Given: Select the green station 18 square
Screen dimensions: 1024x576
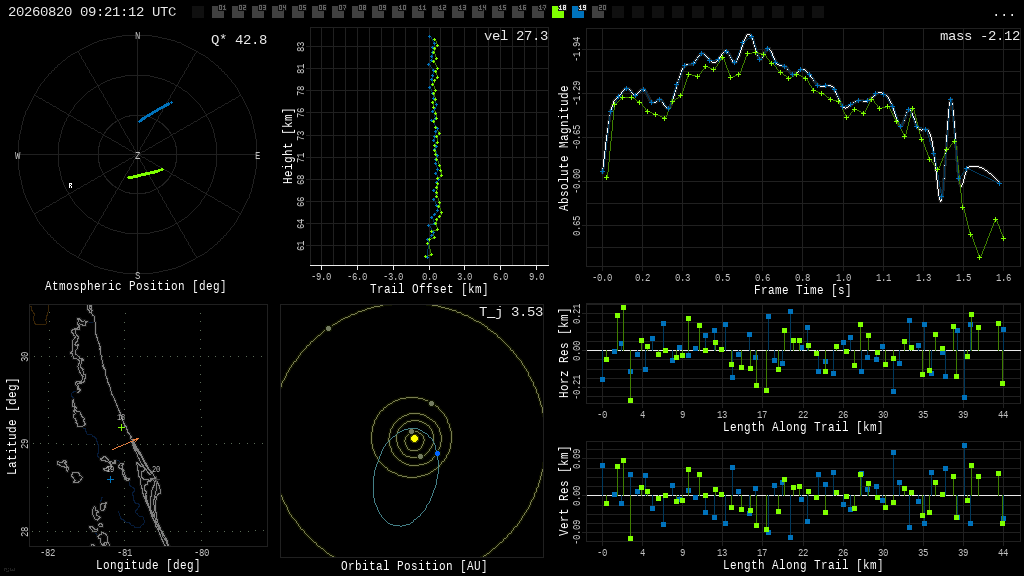Looking at the screenshot, I should pyautogui.click(x=558, y=12).
